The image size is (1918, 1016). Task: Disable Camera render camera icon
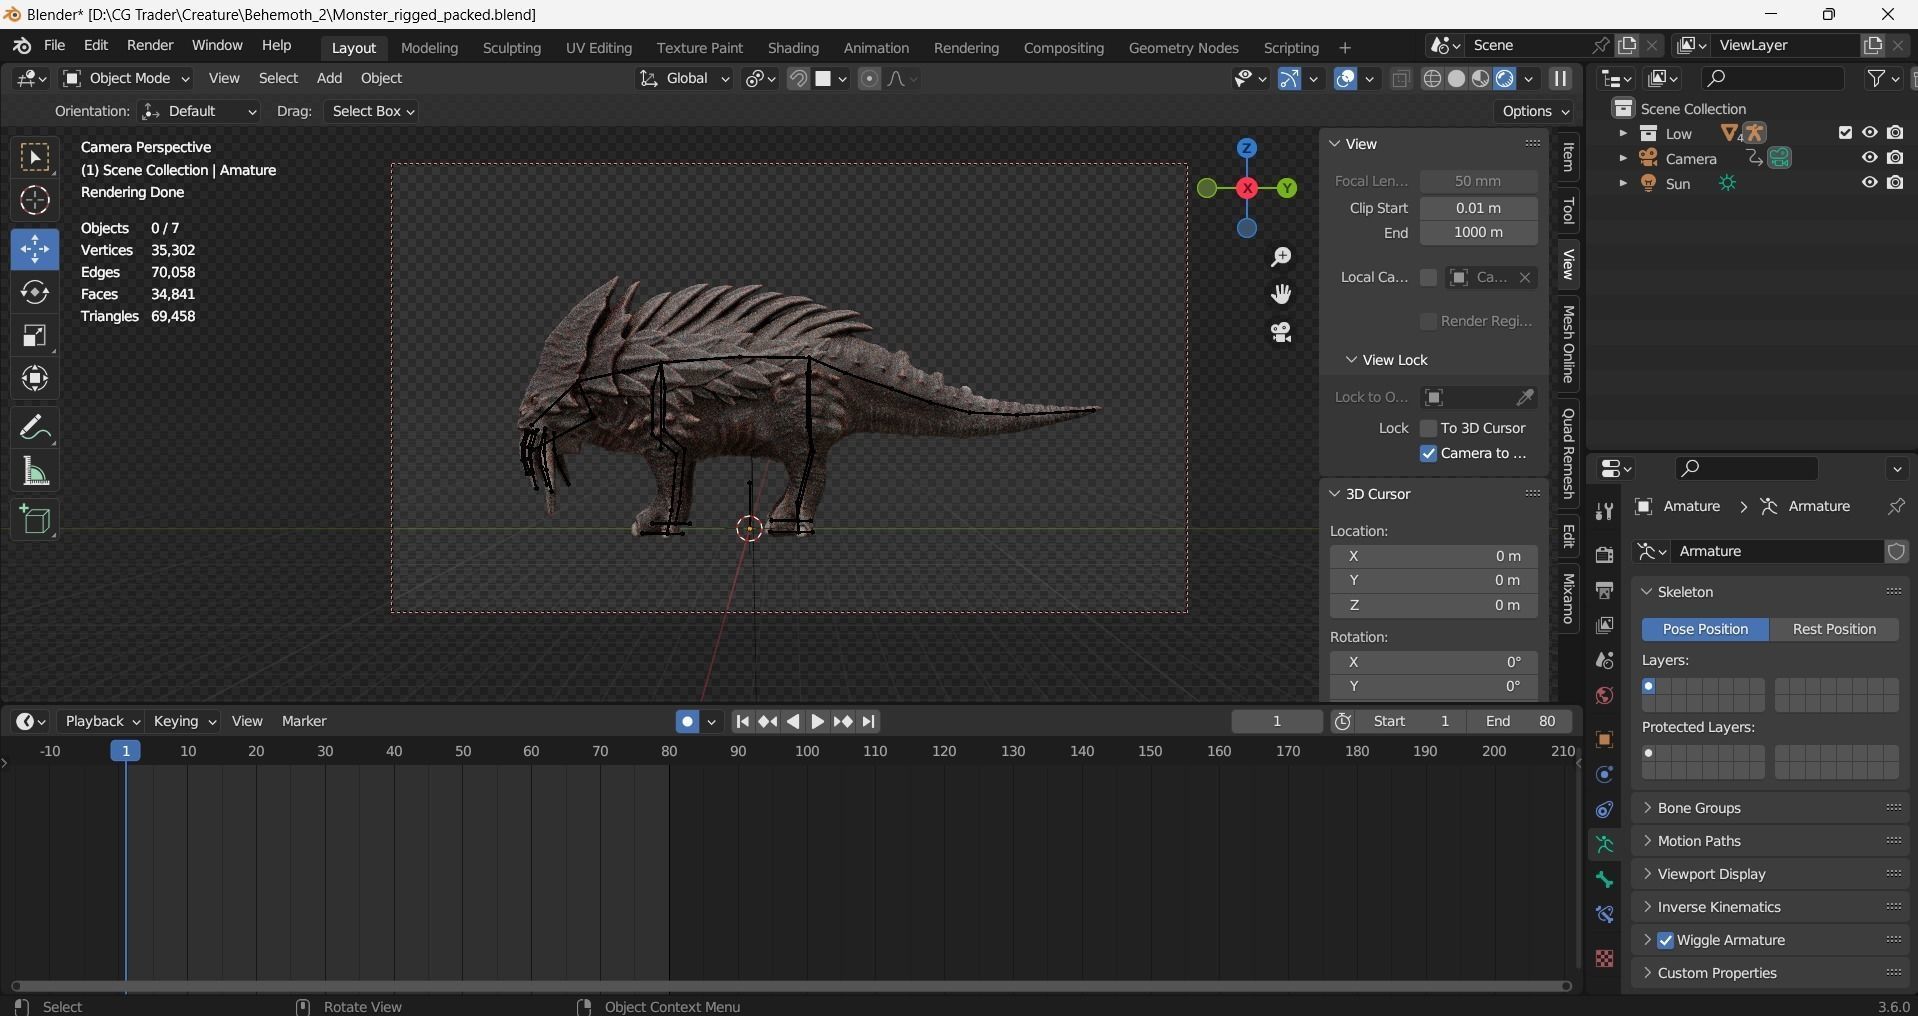[x=1895, y=157]
